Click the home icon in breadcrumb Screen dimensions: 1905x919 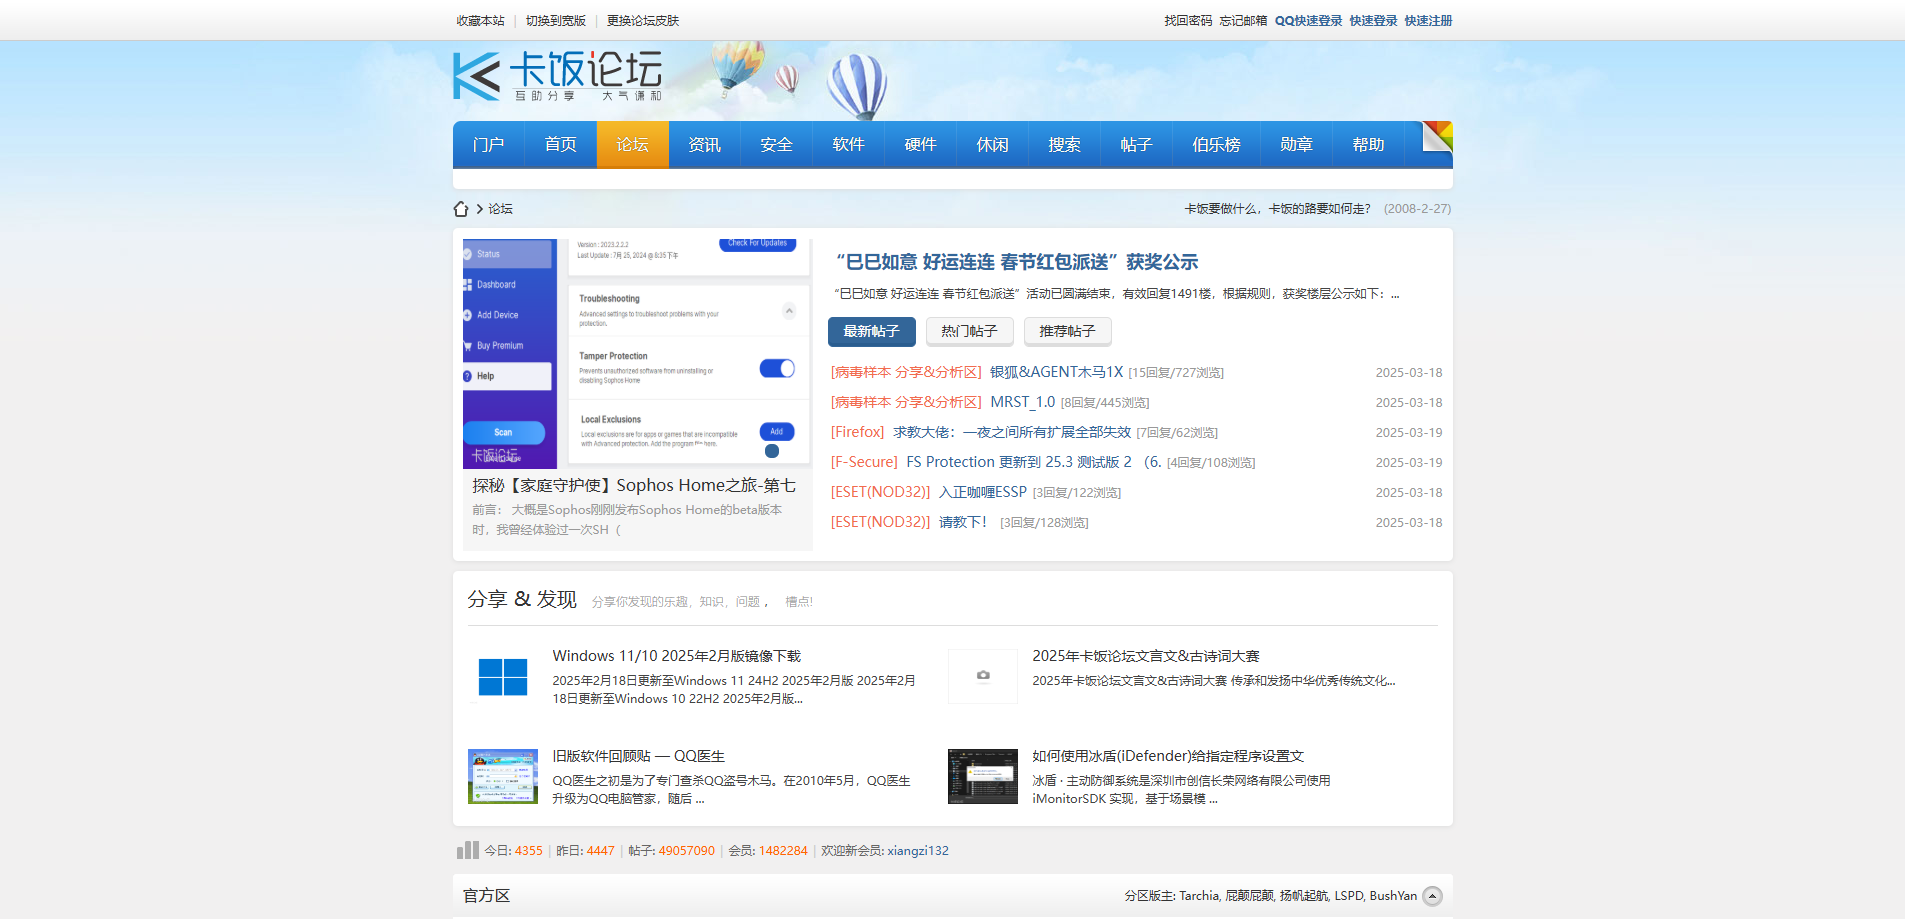[461, 209]
